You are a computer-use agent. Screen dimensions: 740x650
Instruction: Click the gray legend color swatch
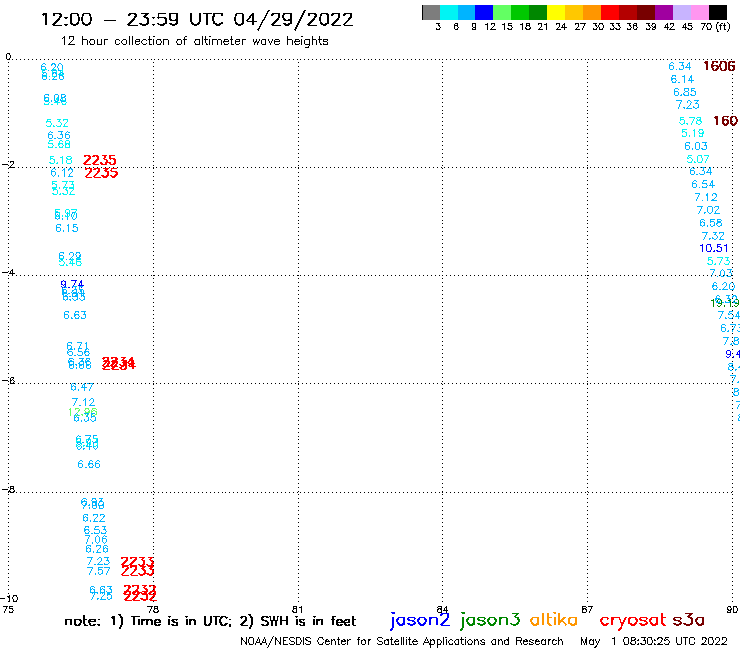pyautogui.click(x=431, y=12)
